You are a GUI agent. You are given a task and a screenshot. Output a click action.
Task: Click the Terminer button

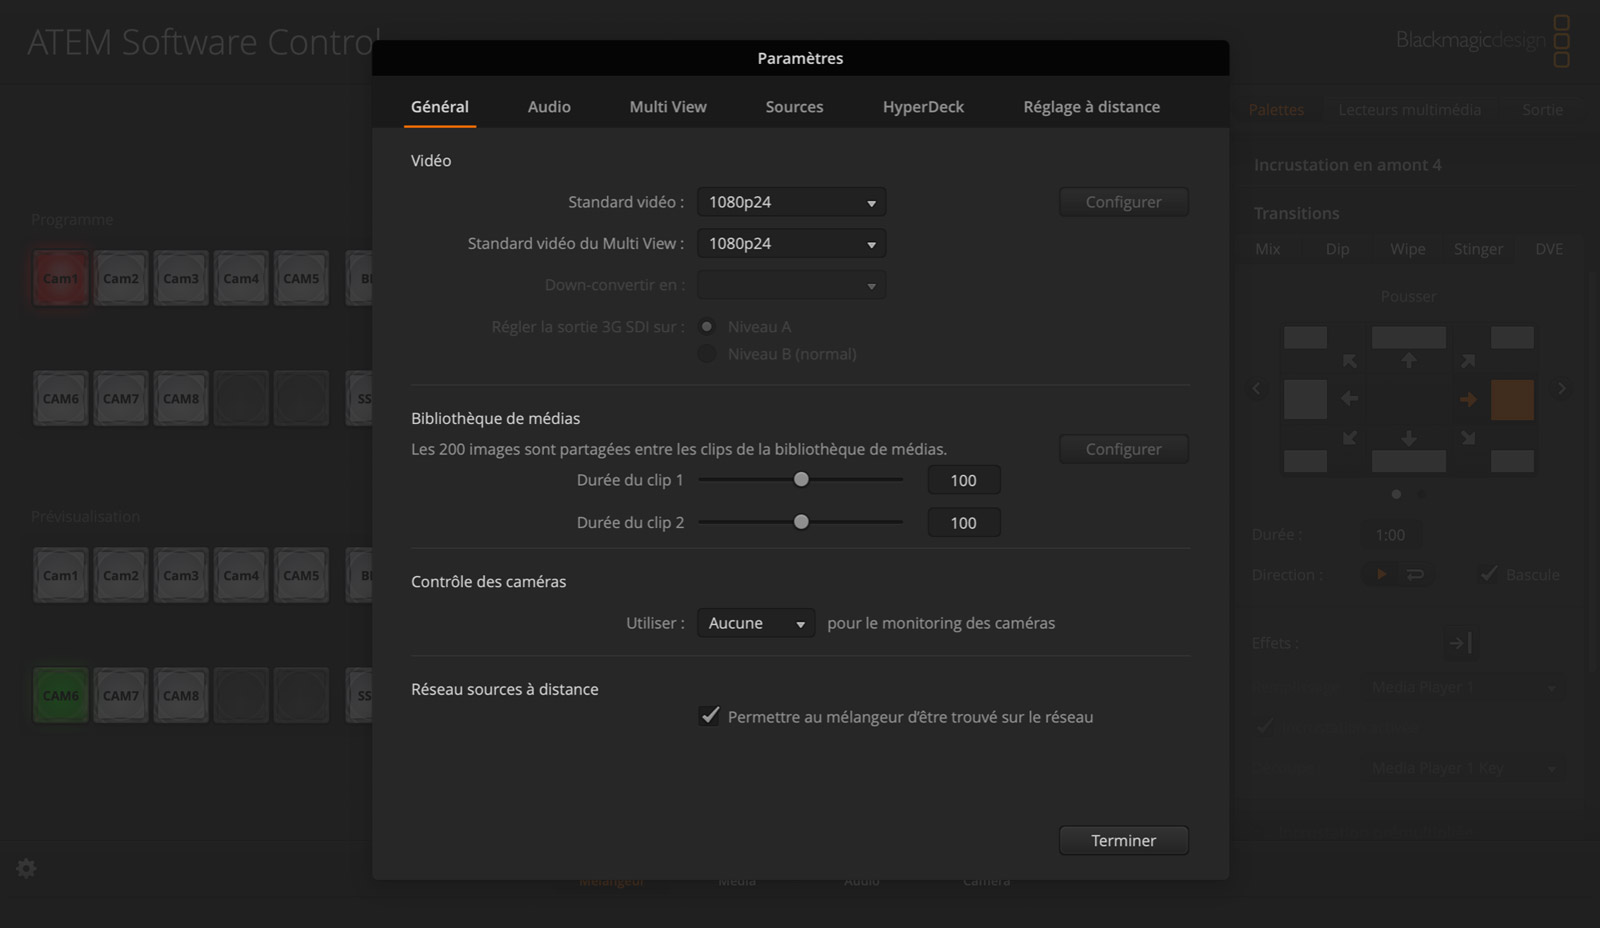[1123, 841]
